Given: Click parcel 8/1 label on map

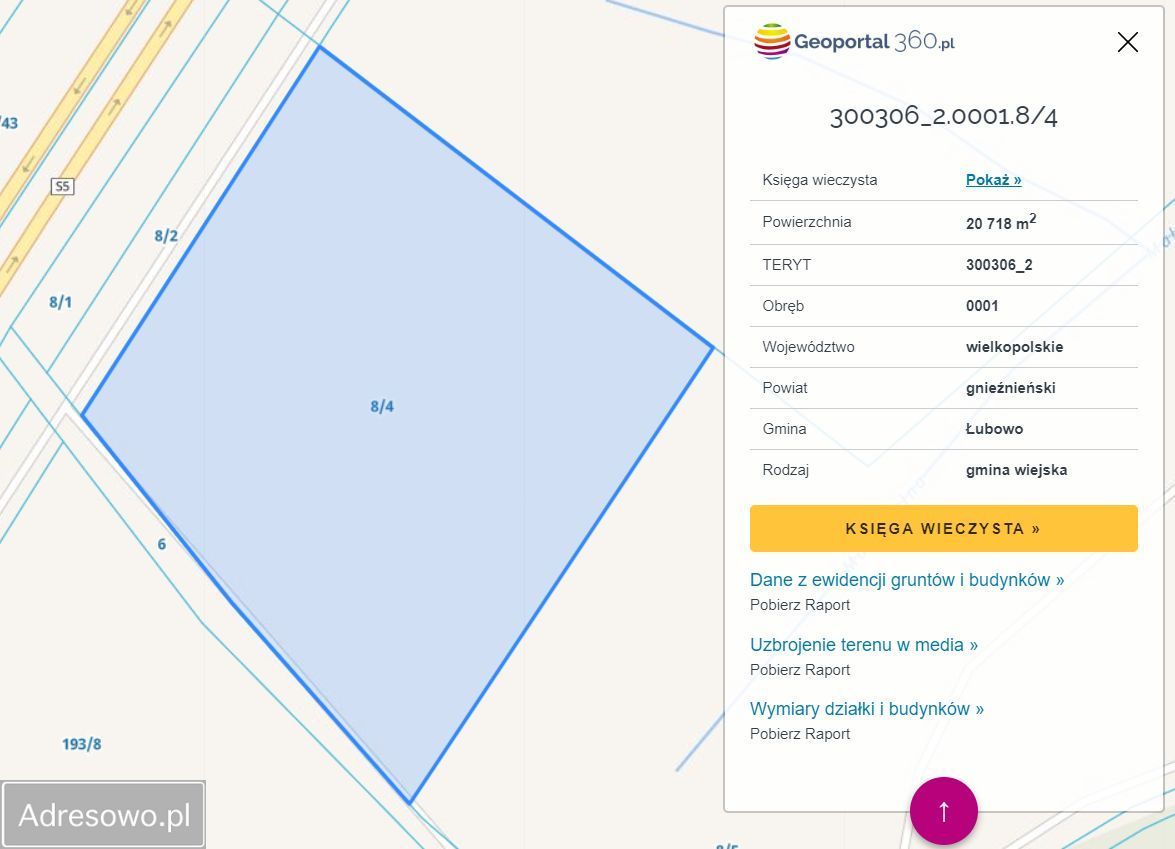Looking at the screenshot, I should pyautogui.click(x=61, y=302).
